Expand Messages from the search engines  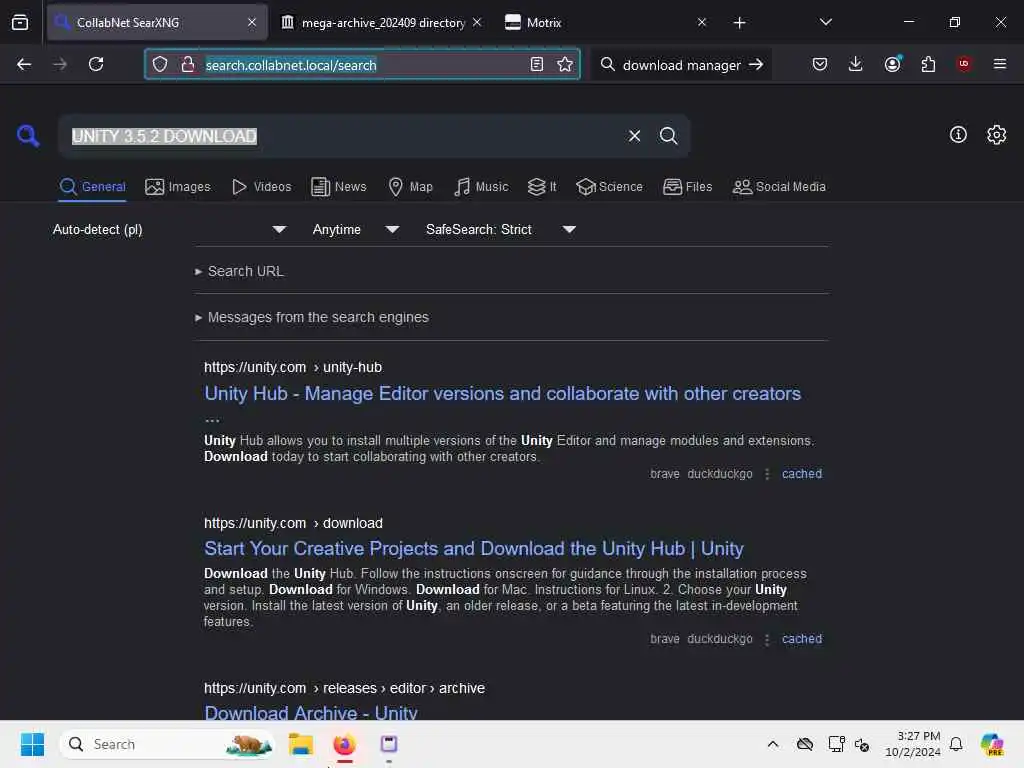(x=312, y=317)
